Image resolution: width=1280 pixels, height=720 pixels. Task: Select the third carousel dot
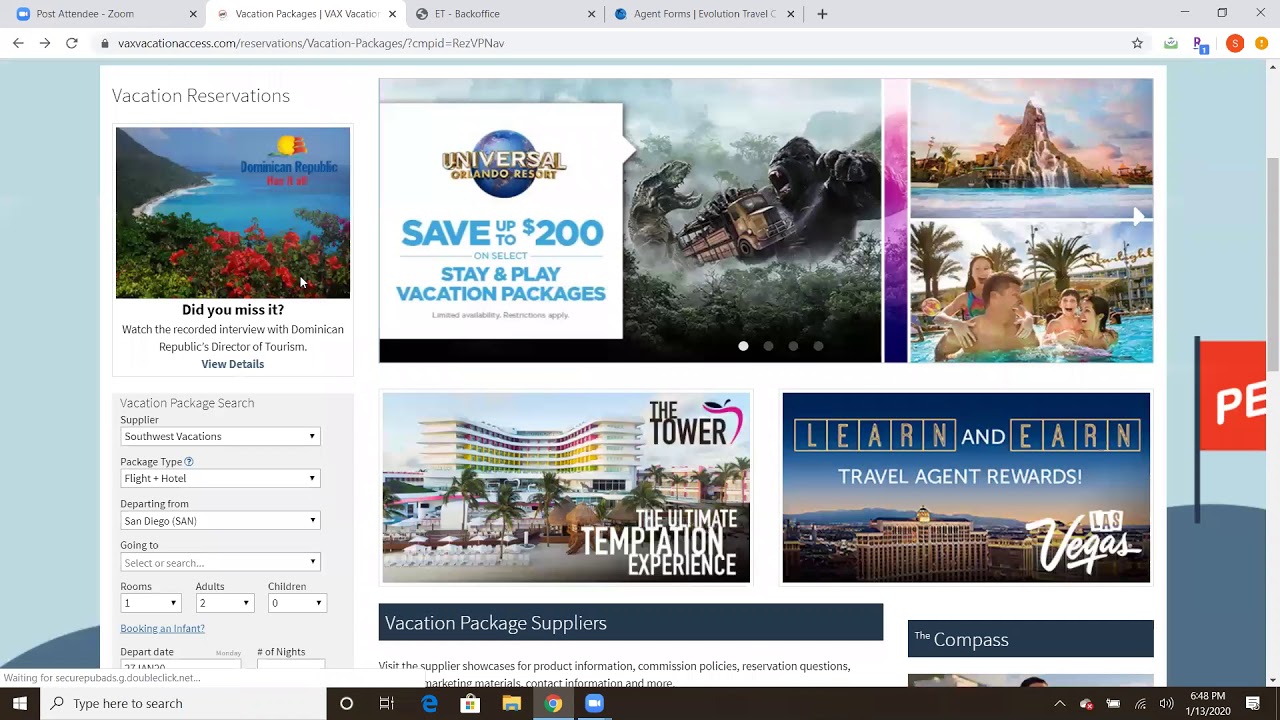coord(793,346)
